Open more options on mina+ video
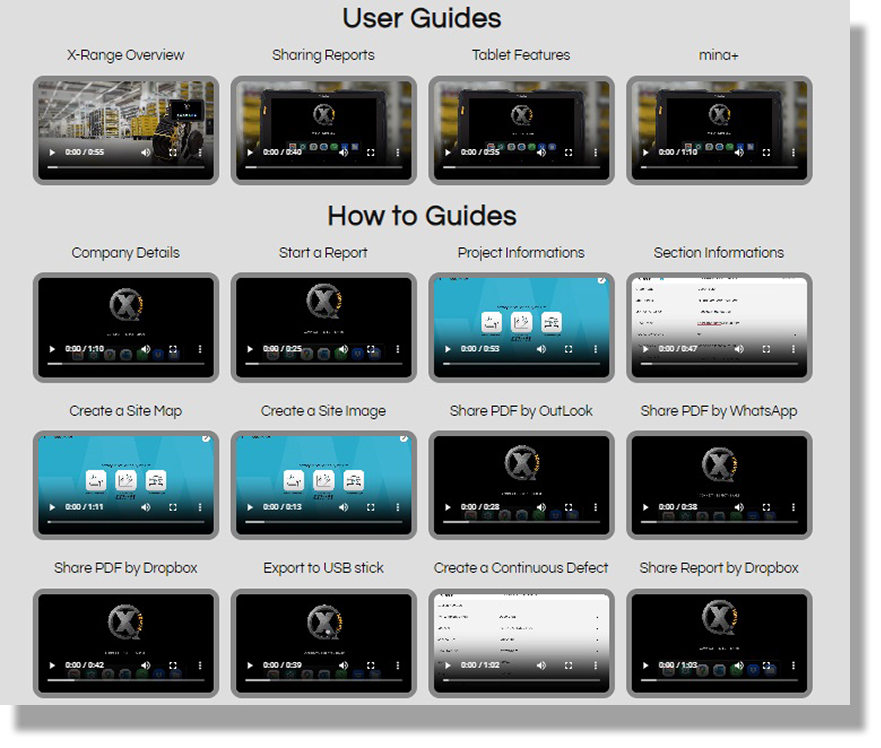Image resolution: width=881 pixels, height=748 pixels. tap(794, 153)
